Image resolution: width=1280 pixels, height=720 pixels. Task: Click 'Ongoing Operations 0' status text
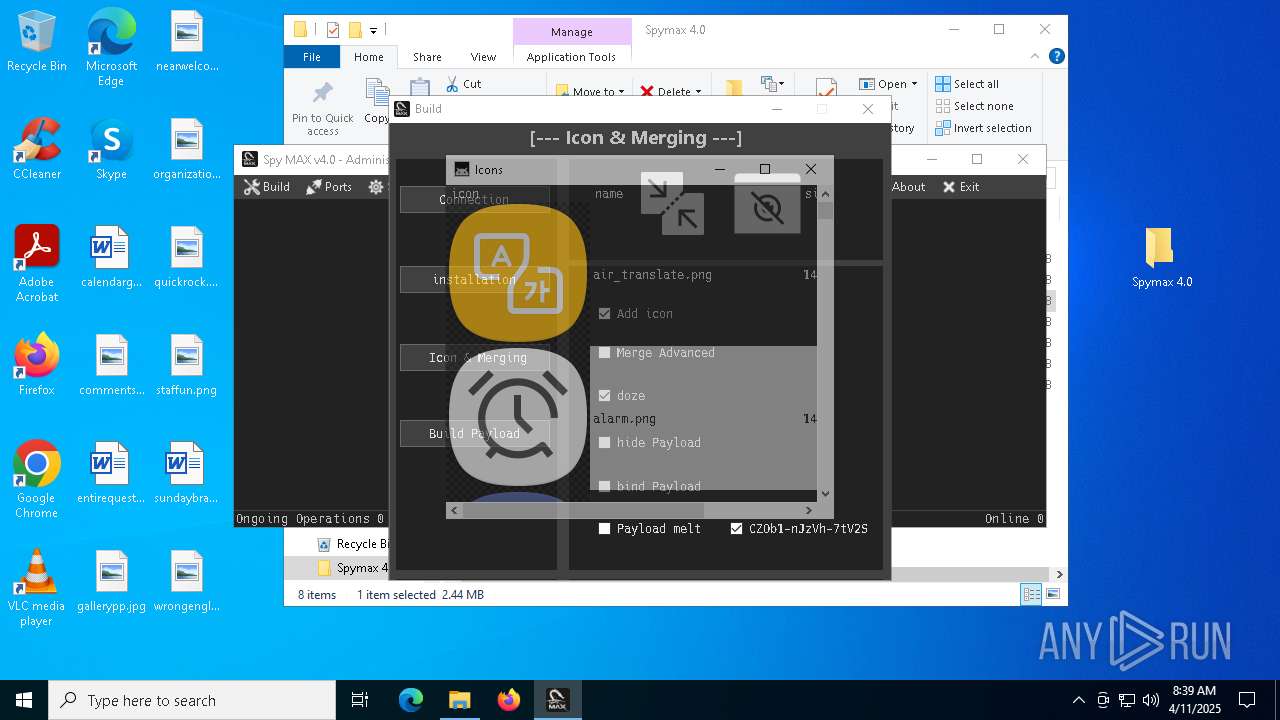coord(310,518)
